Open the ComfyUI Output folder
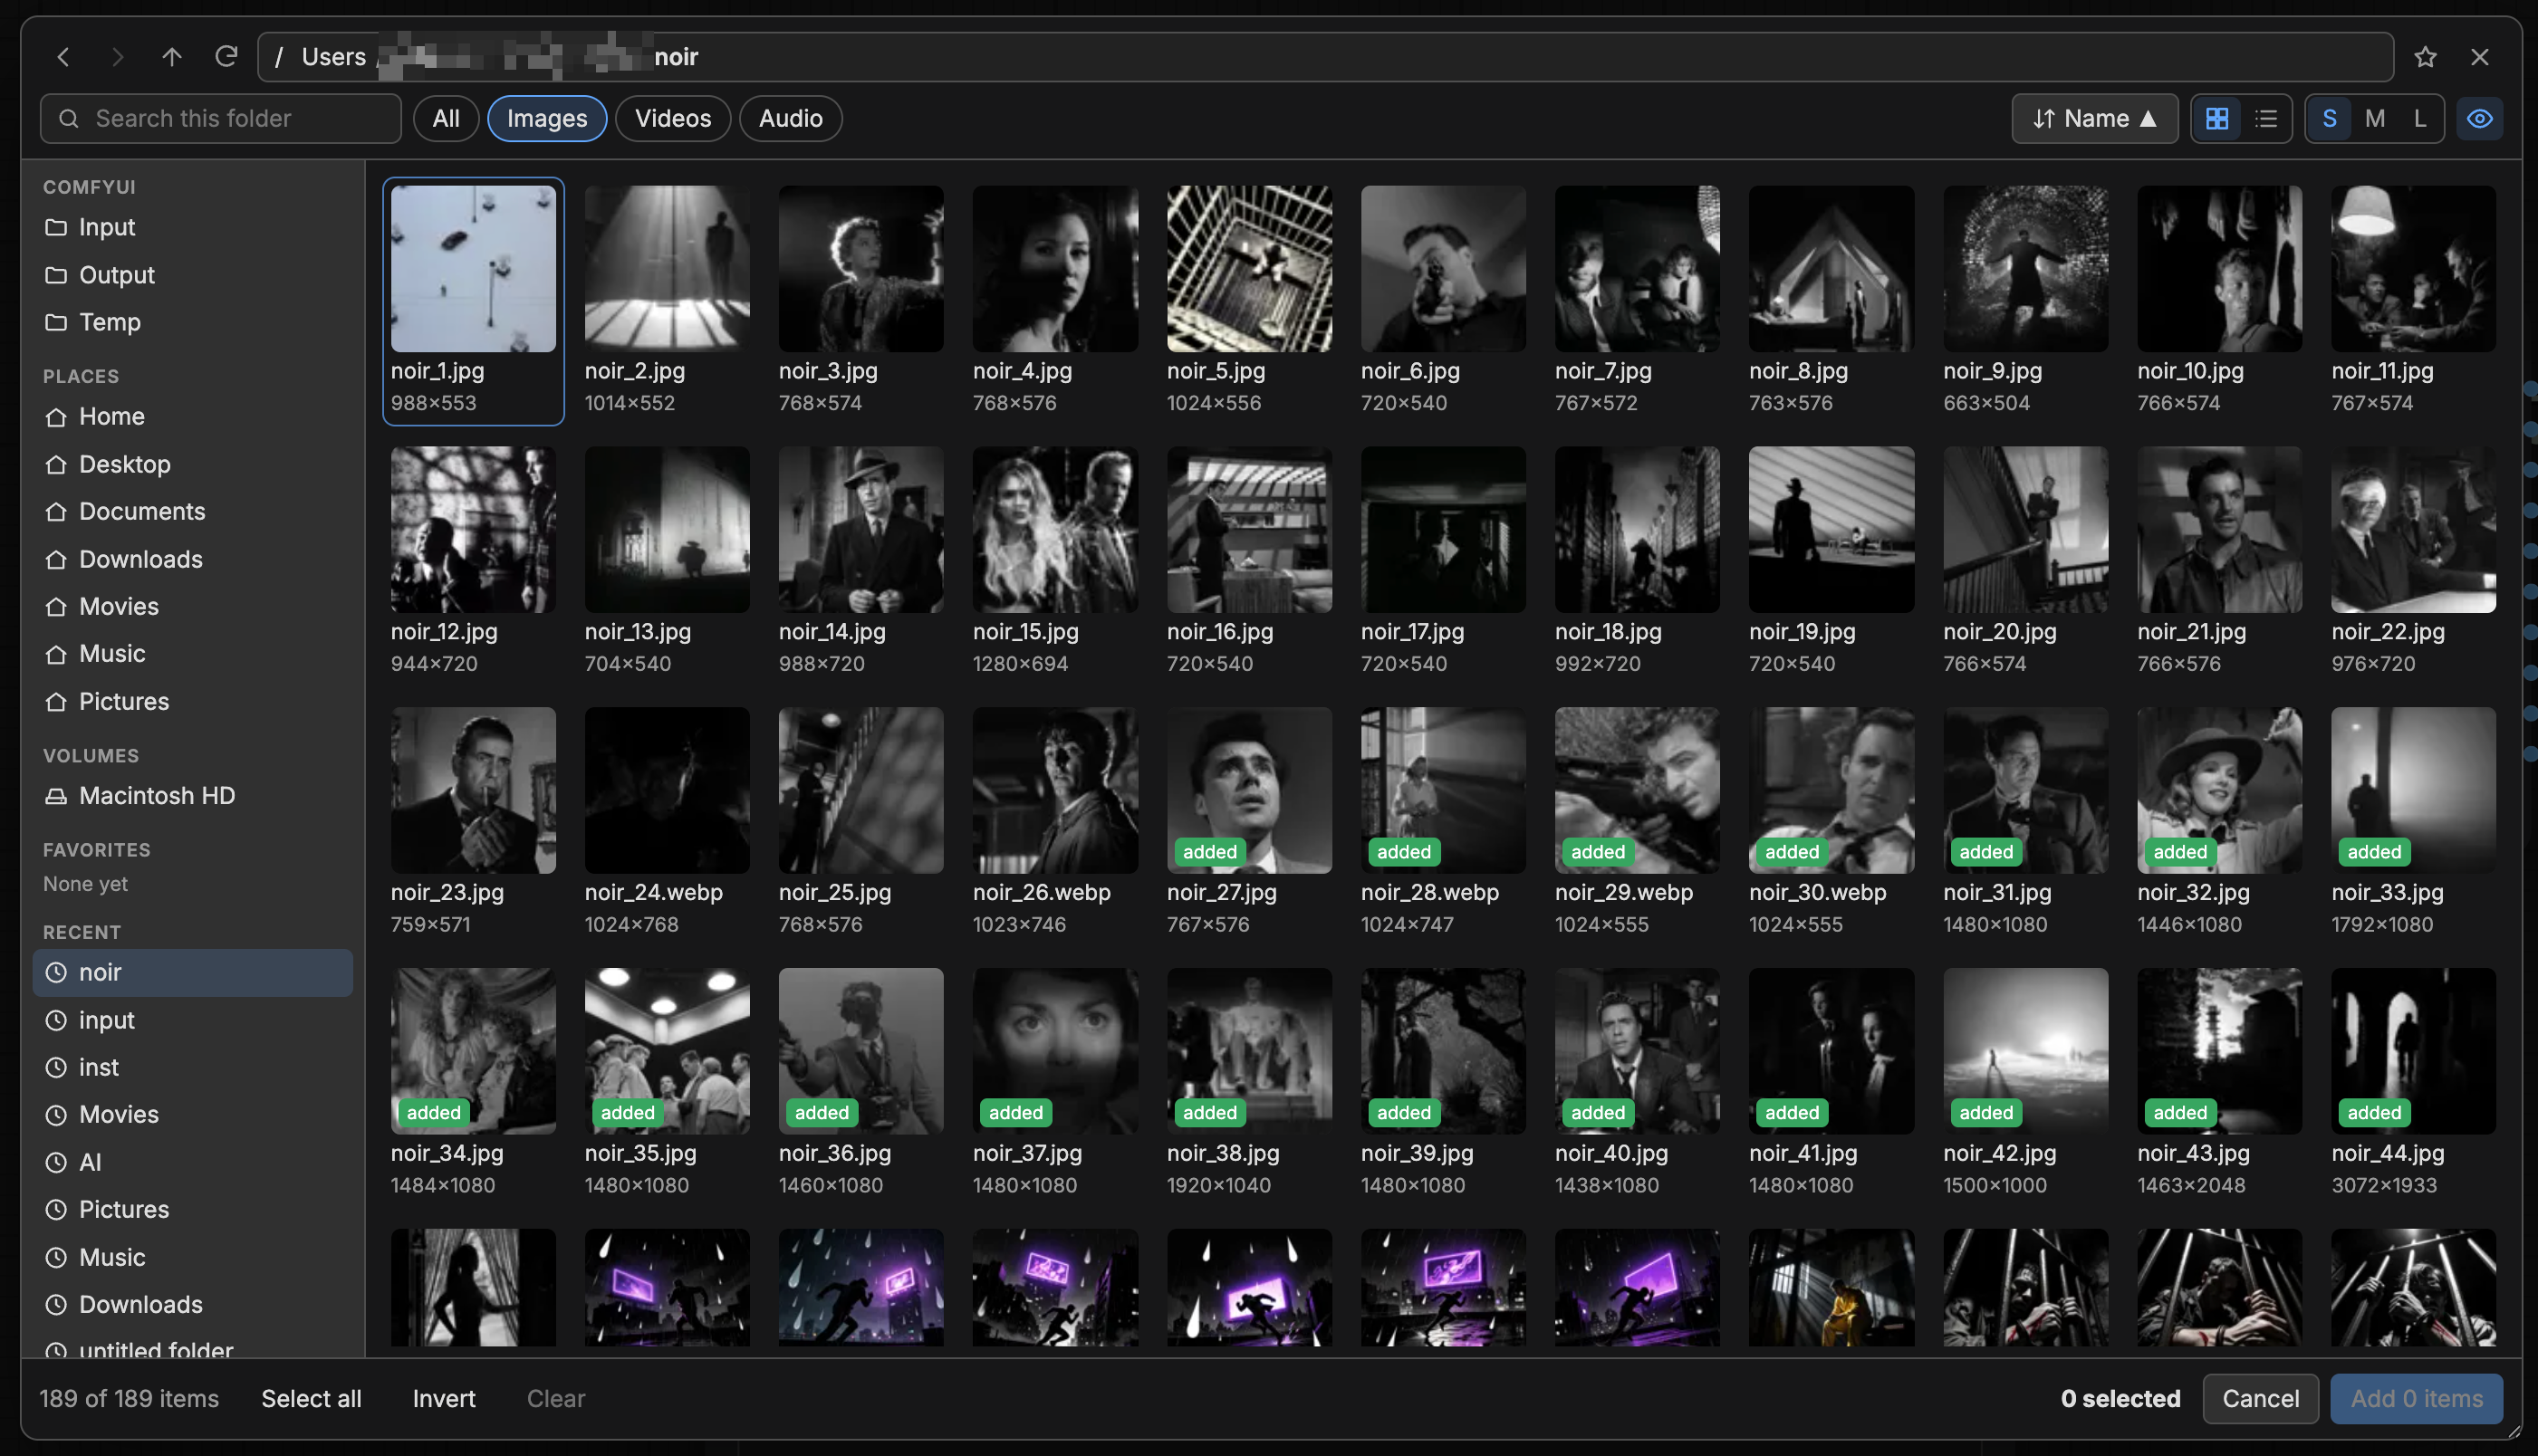This screenshot has height=1456, width=2538. click(193, 275)
